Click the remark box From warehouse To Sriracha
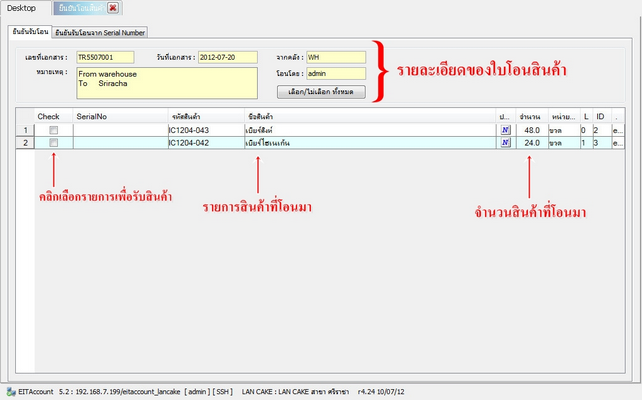Image resolution: width=642 pixels, height=400 pixels. (x=167, y=83)
